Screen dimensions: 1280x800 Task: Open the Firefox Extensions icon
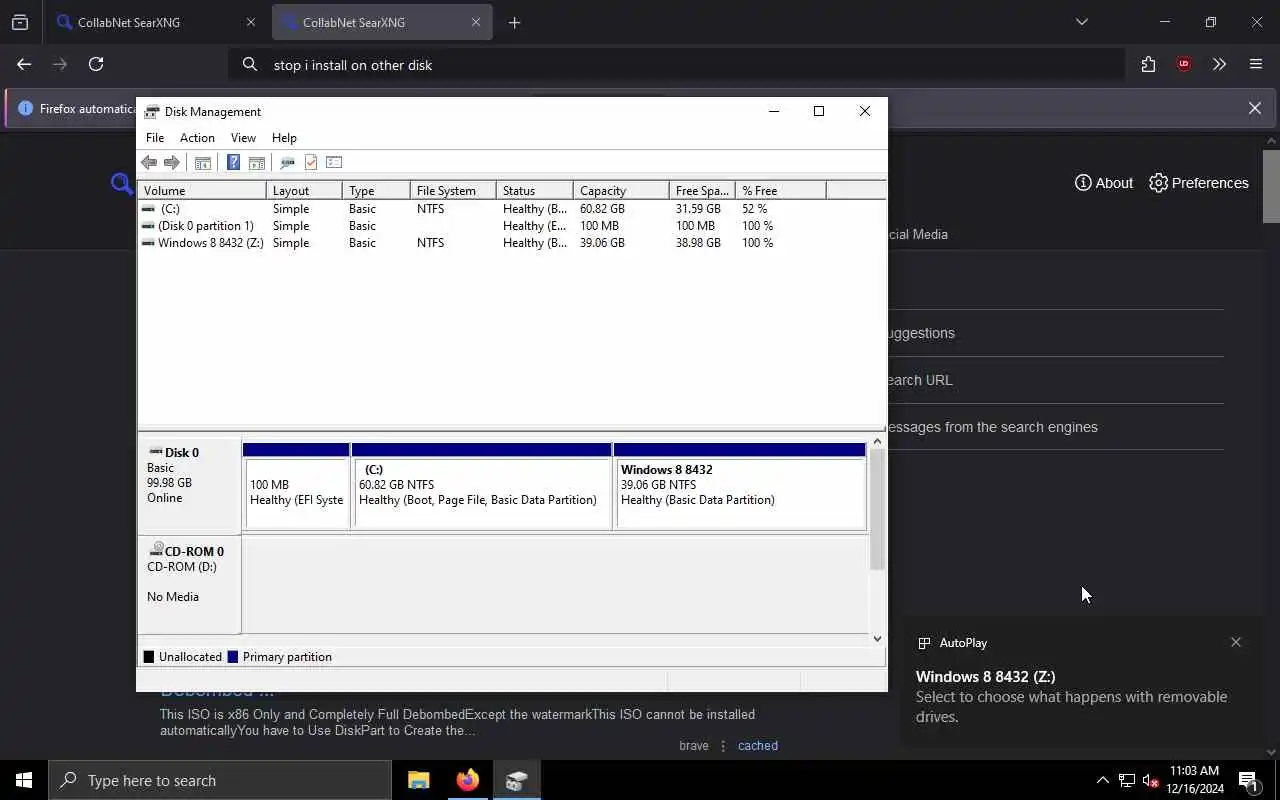1148,64
